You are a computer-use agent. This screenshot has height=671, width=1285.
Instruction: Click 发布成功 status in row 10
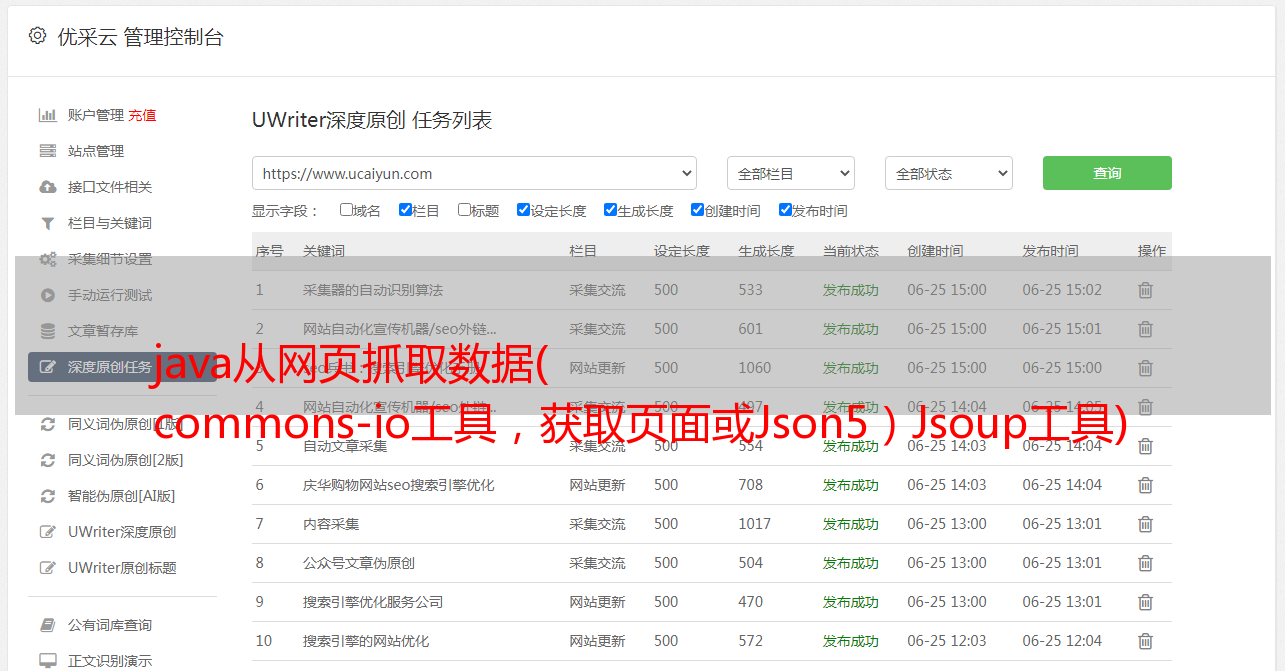851,641
